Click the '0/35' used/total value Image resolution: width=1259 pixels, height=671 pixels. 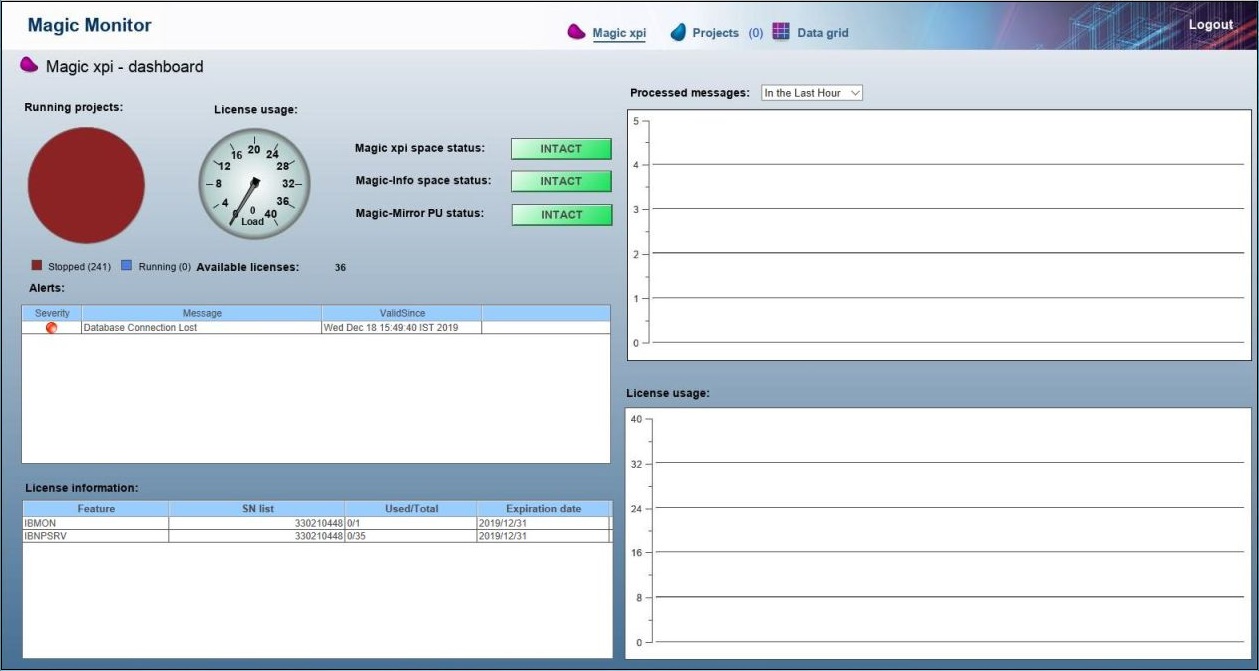[x=356, y=536]
